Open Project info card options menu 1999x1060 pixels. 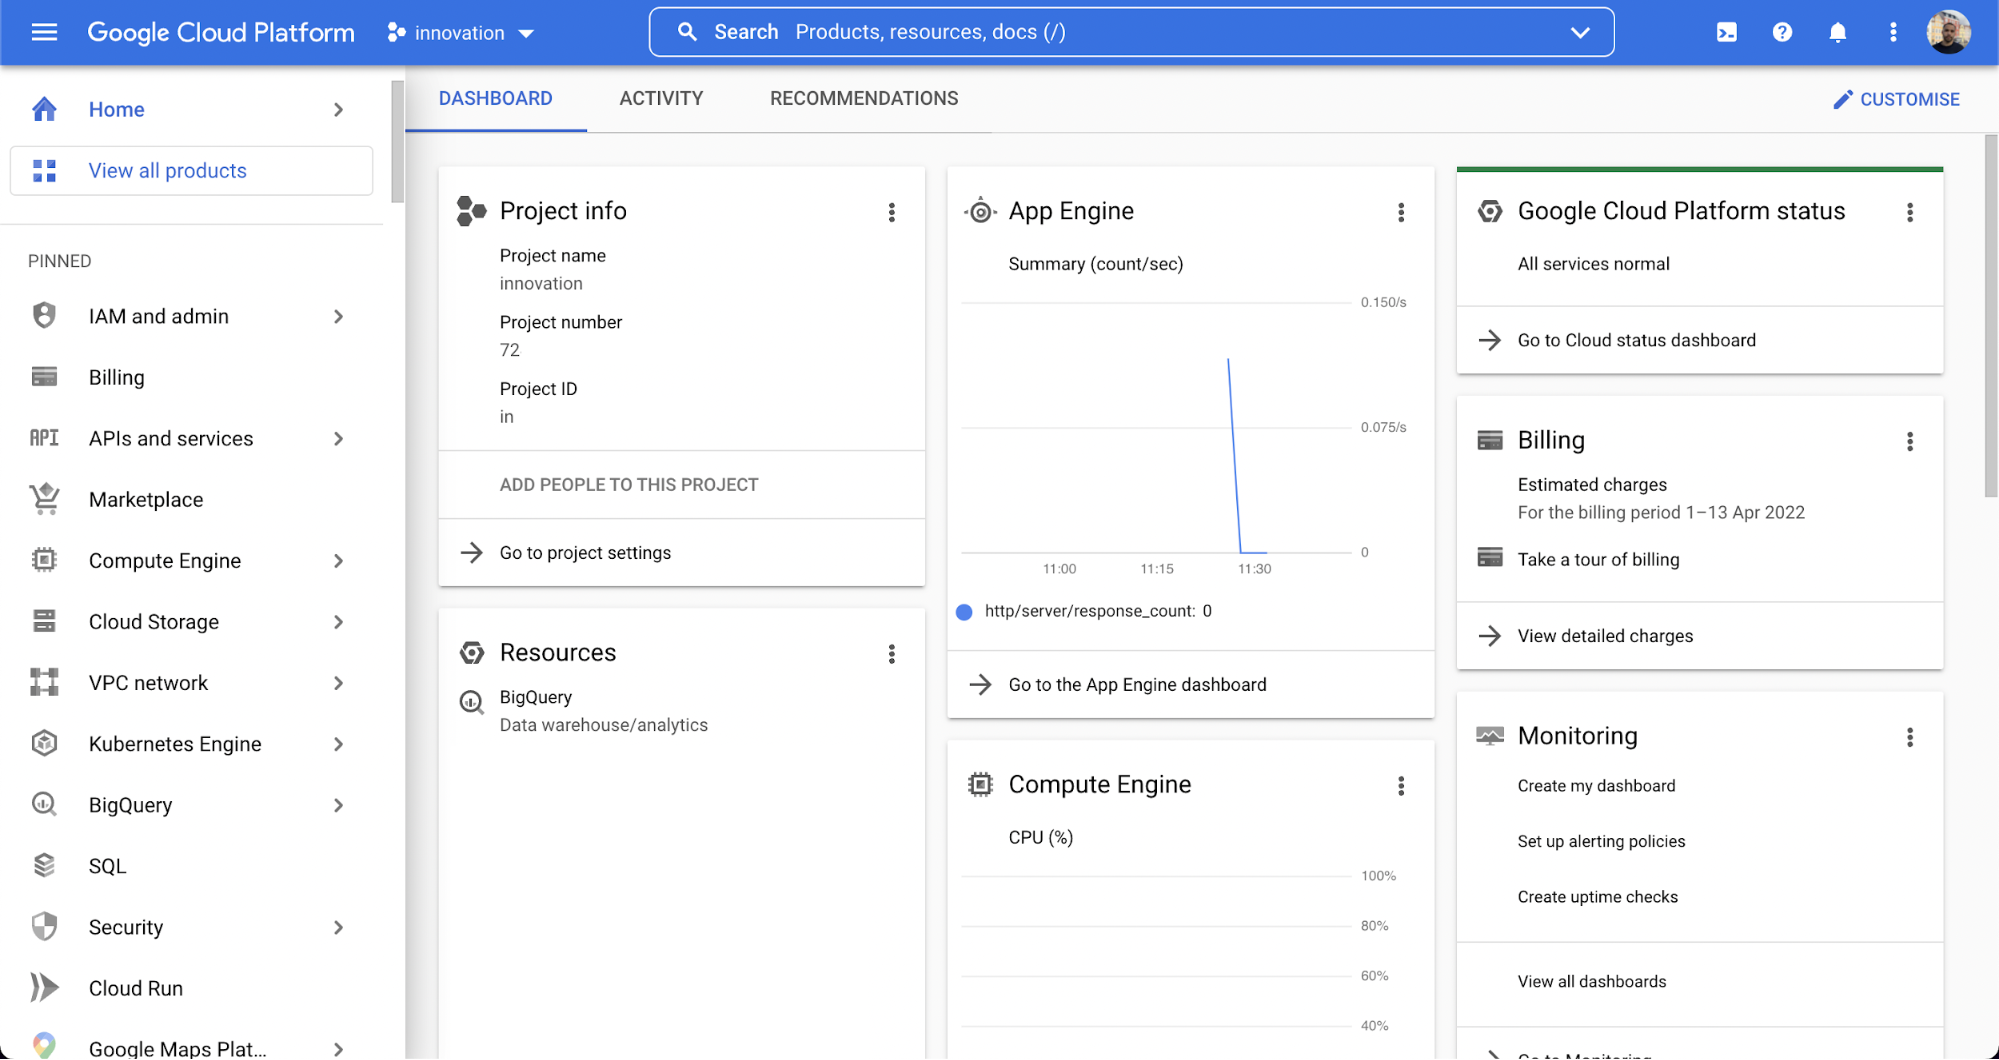[892, 212]
